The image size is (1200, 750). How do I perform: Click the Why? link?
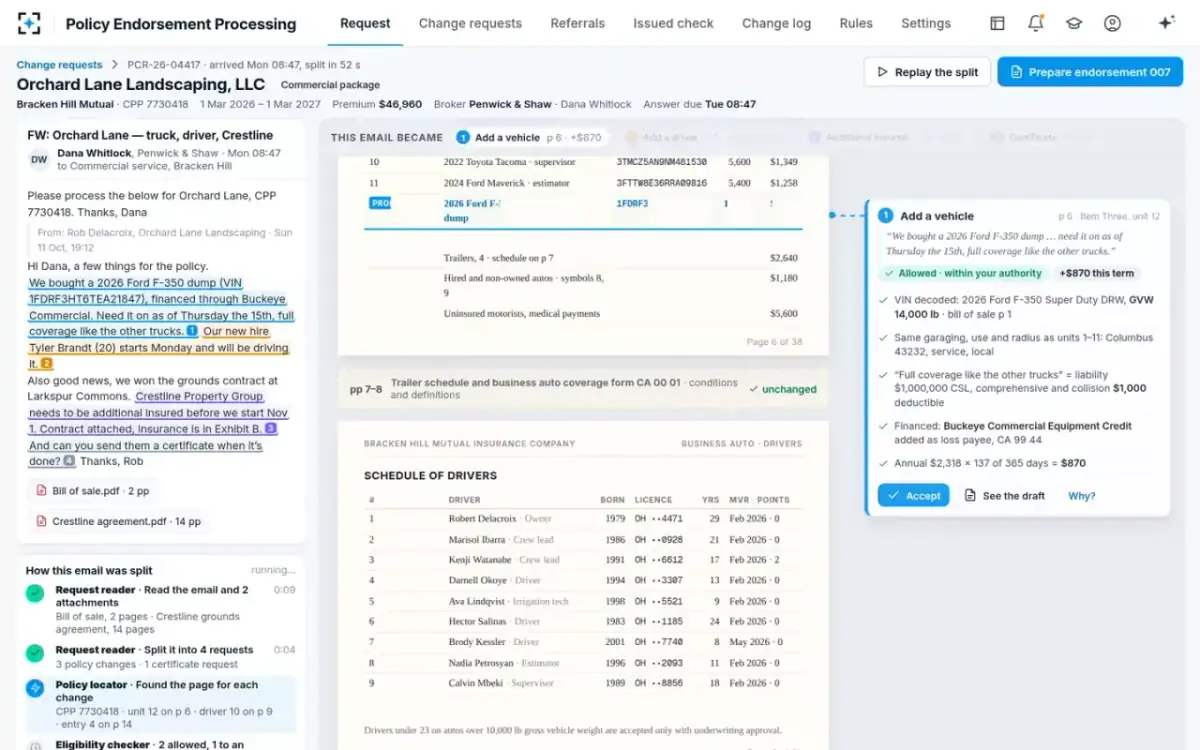[1081, 495]
